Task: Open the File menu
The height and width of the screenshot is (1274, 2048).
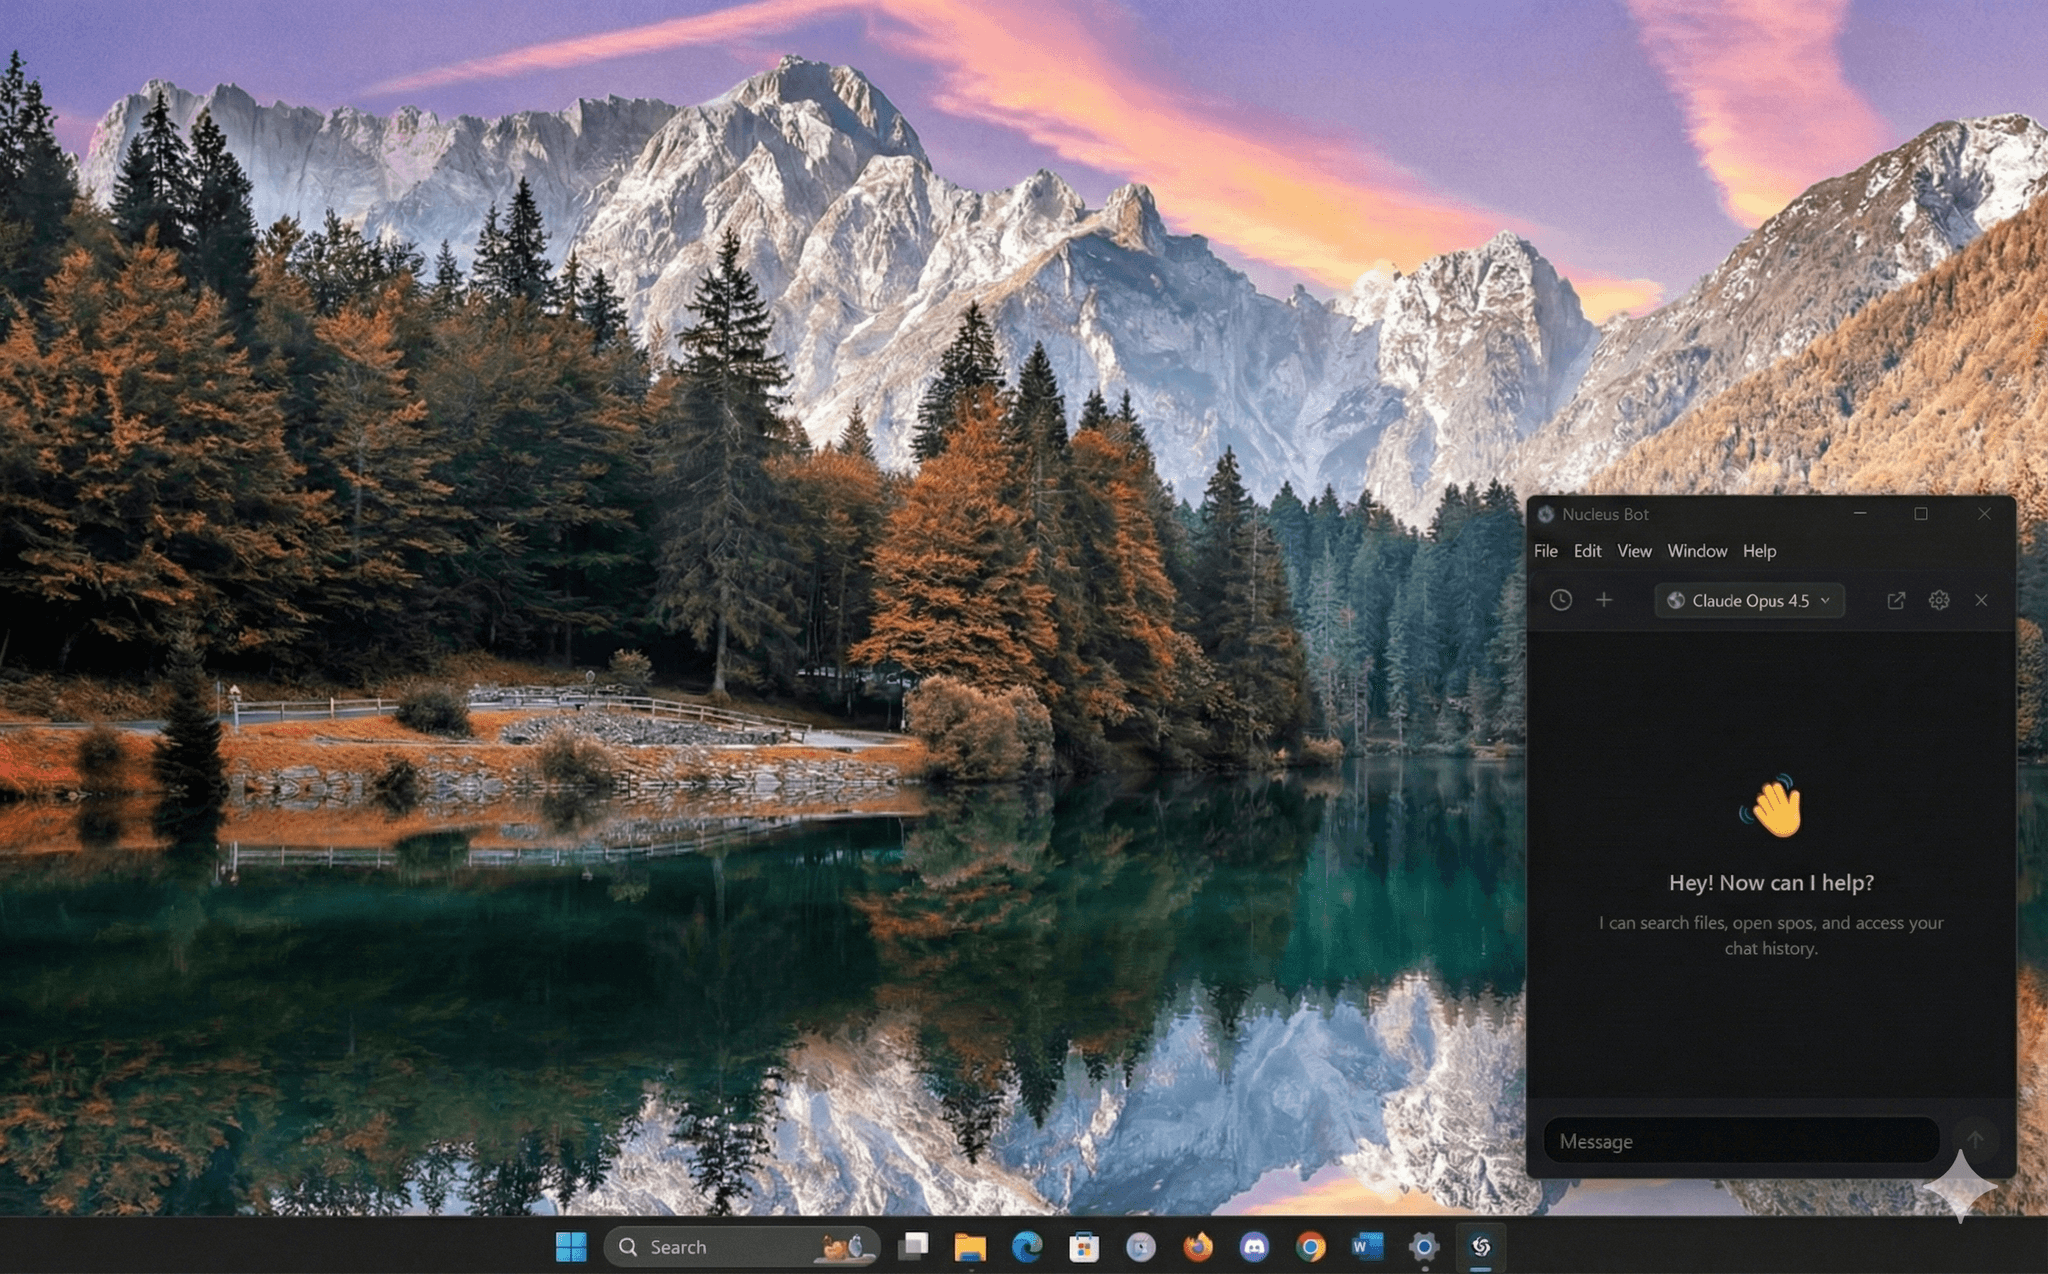Action: coord(1545,551)
